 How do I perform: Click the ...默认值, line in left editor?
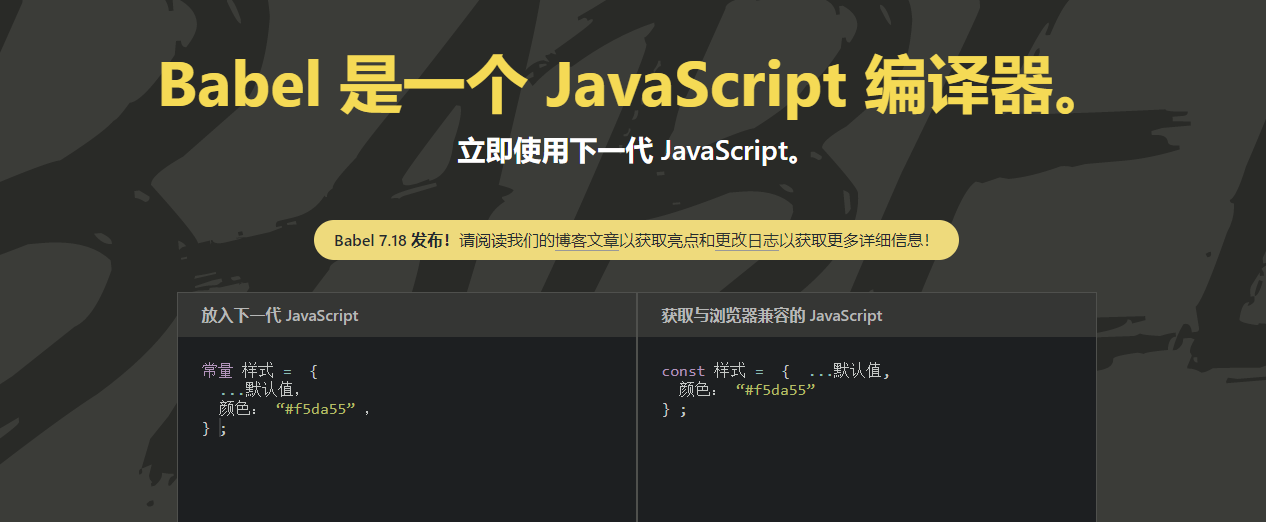[x=260, y=390]
